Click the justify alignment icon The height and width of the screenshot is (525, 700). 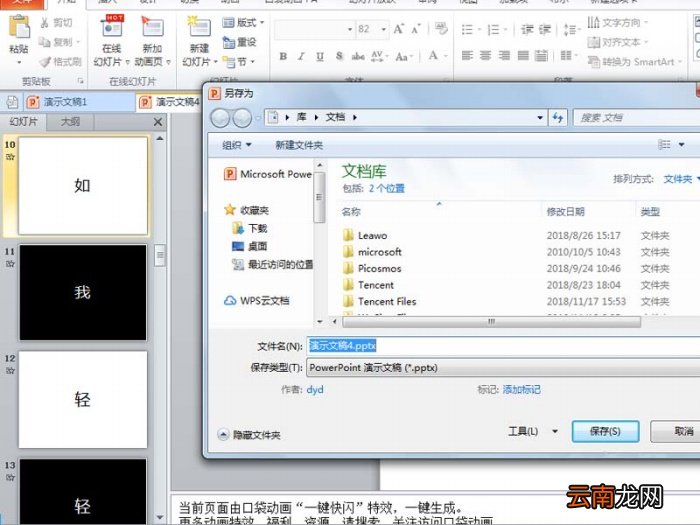(523, 56)
